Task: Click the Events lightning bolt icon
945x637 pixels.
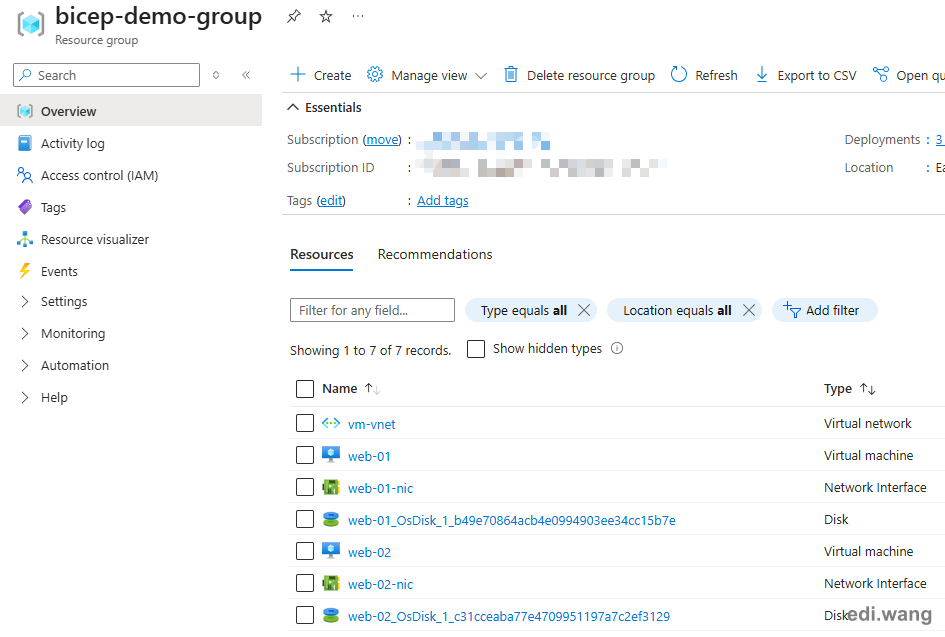Action: coord(25,271)
